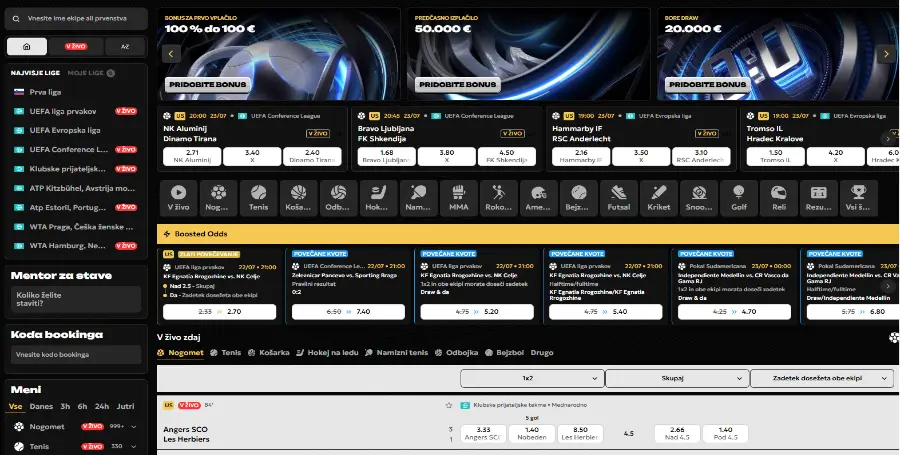This screenshot has width=900, height=455.
Task: Select Odbojka live tab
Action: coord(456,352)
